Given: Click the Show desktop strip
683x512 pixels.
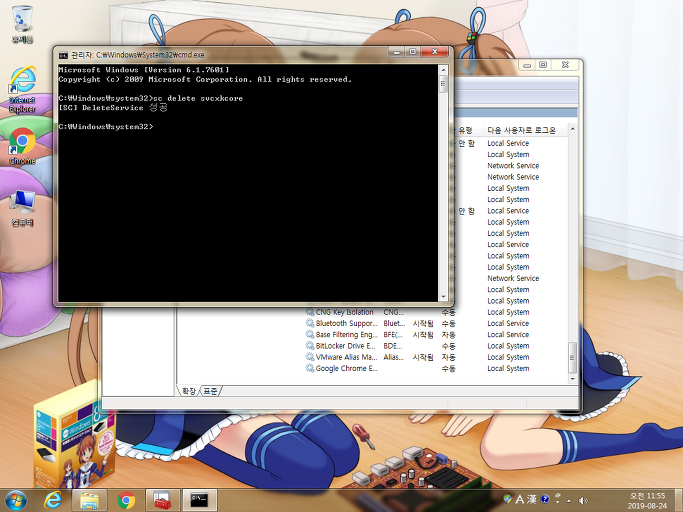Looking at the screenshot, I should (x=680, y=500).
